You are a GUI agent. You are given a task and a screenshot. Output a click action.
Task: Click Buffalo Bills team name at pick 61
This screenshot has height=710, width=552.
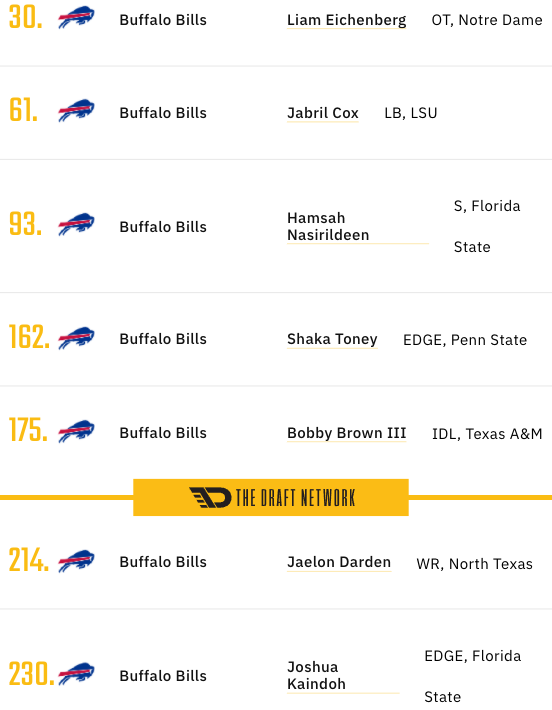163,113
